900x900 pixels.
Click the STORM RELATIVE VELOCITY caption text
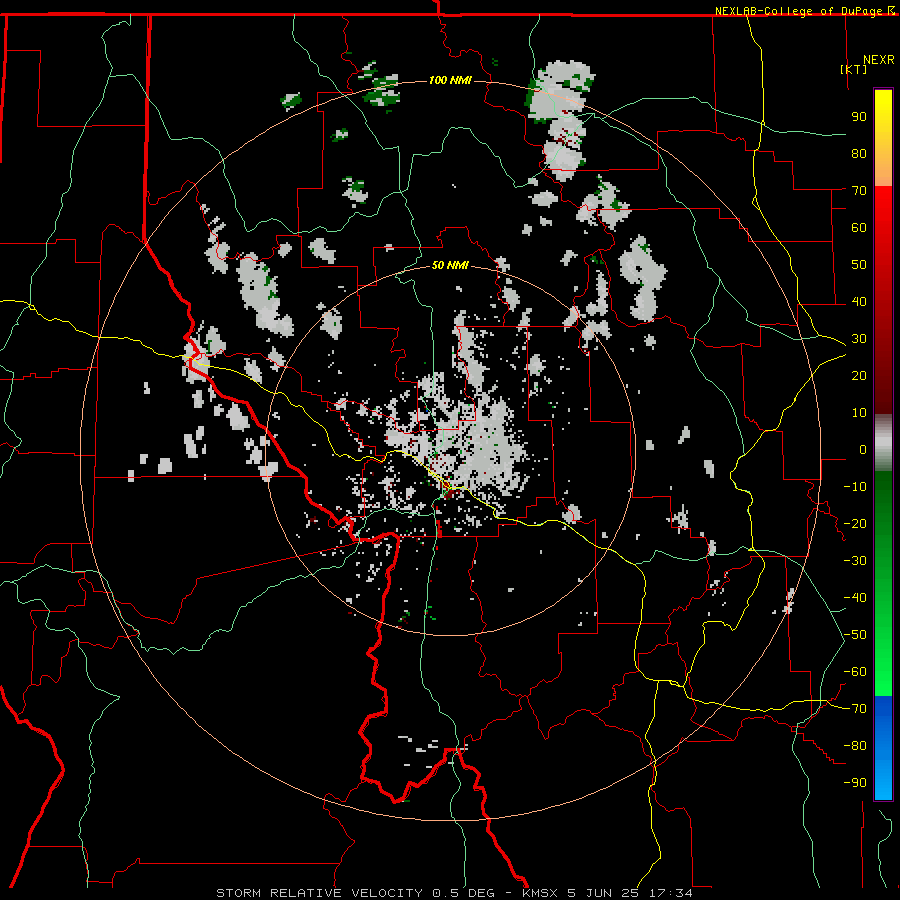pos(319,893)
